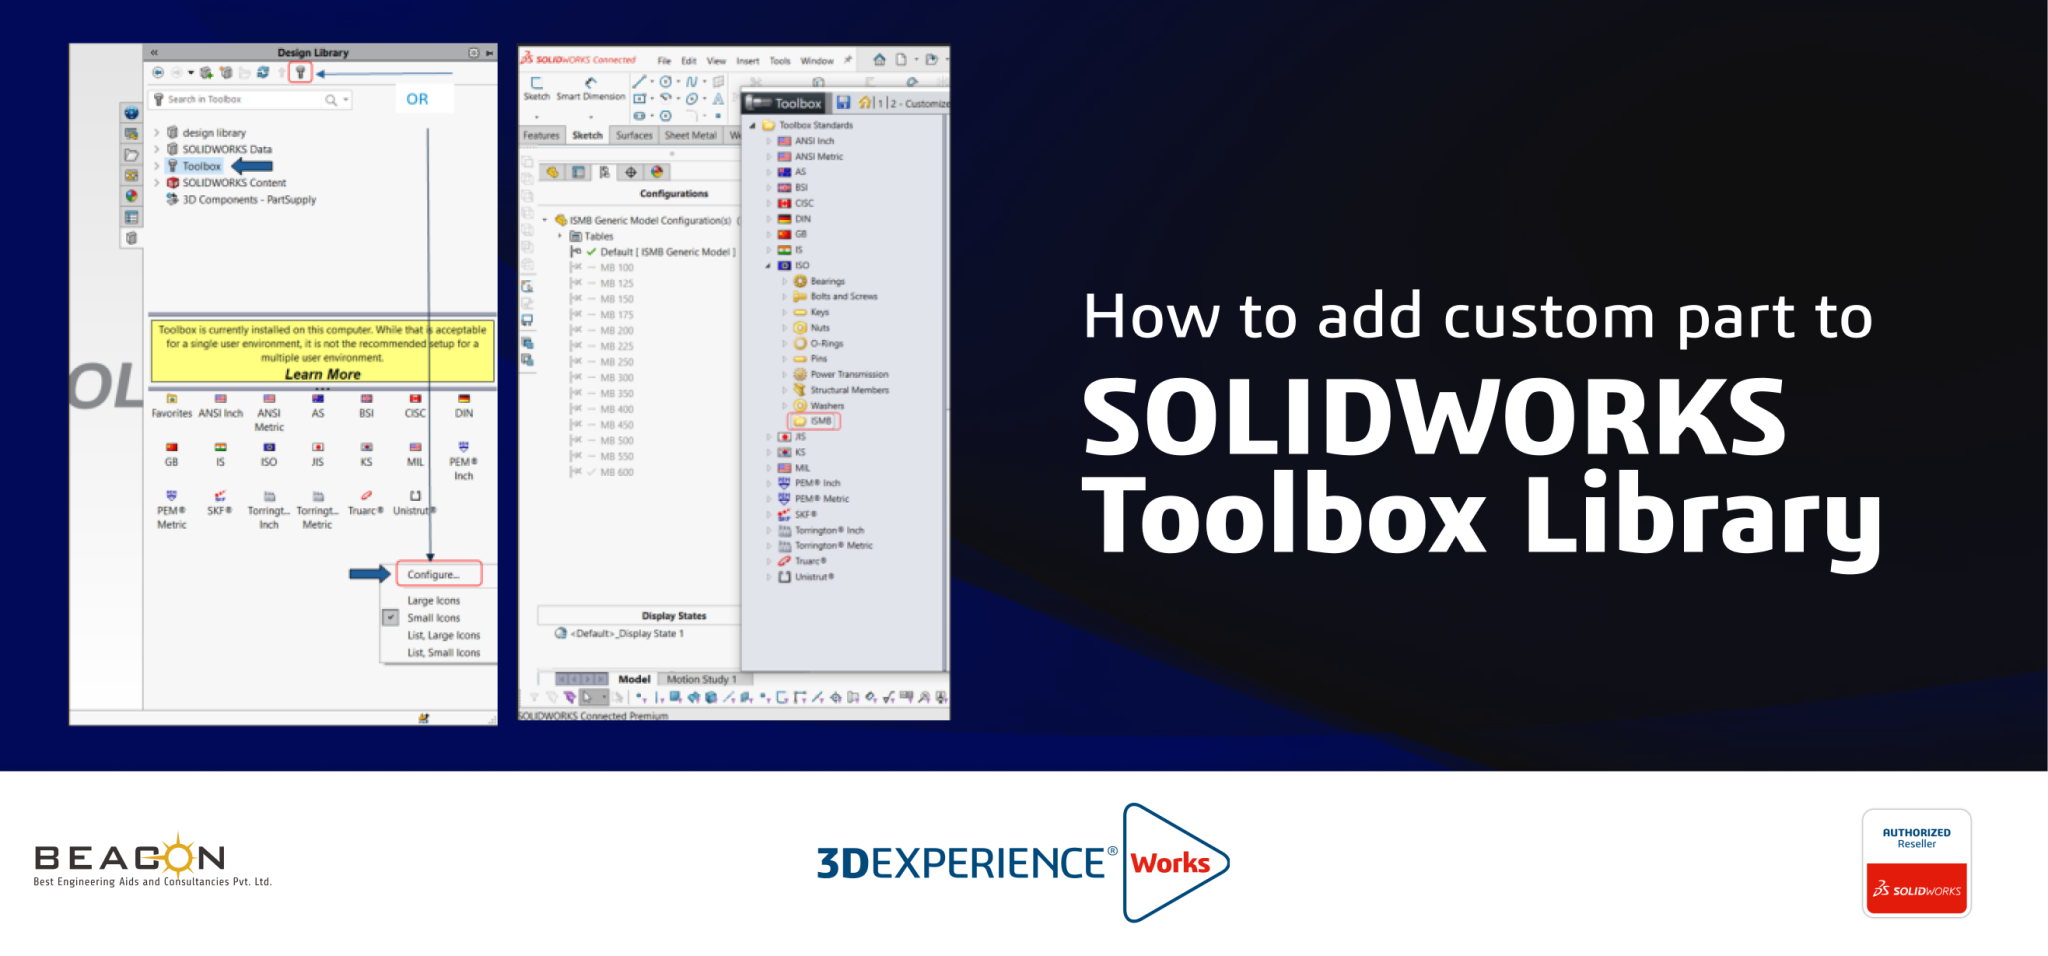Click the Home icon in SOLIDWORKS title bar

pos(879,60)
